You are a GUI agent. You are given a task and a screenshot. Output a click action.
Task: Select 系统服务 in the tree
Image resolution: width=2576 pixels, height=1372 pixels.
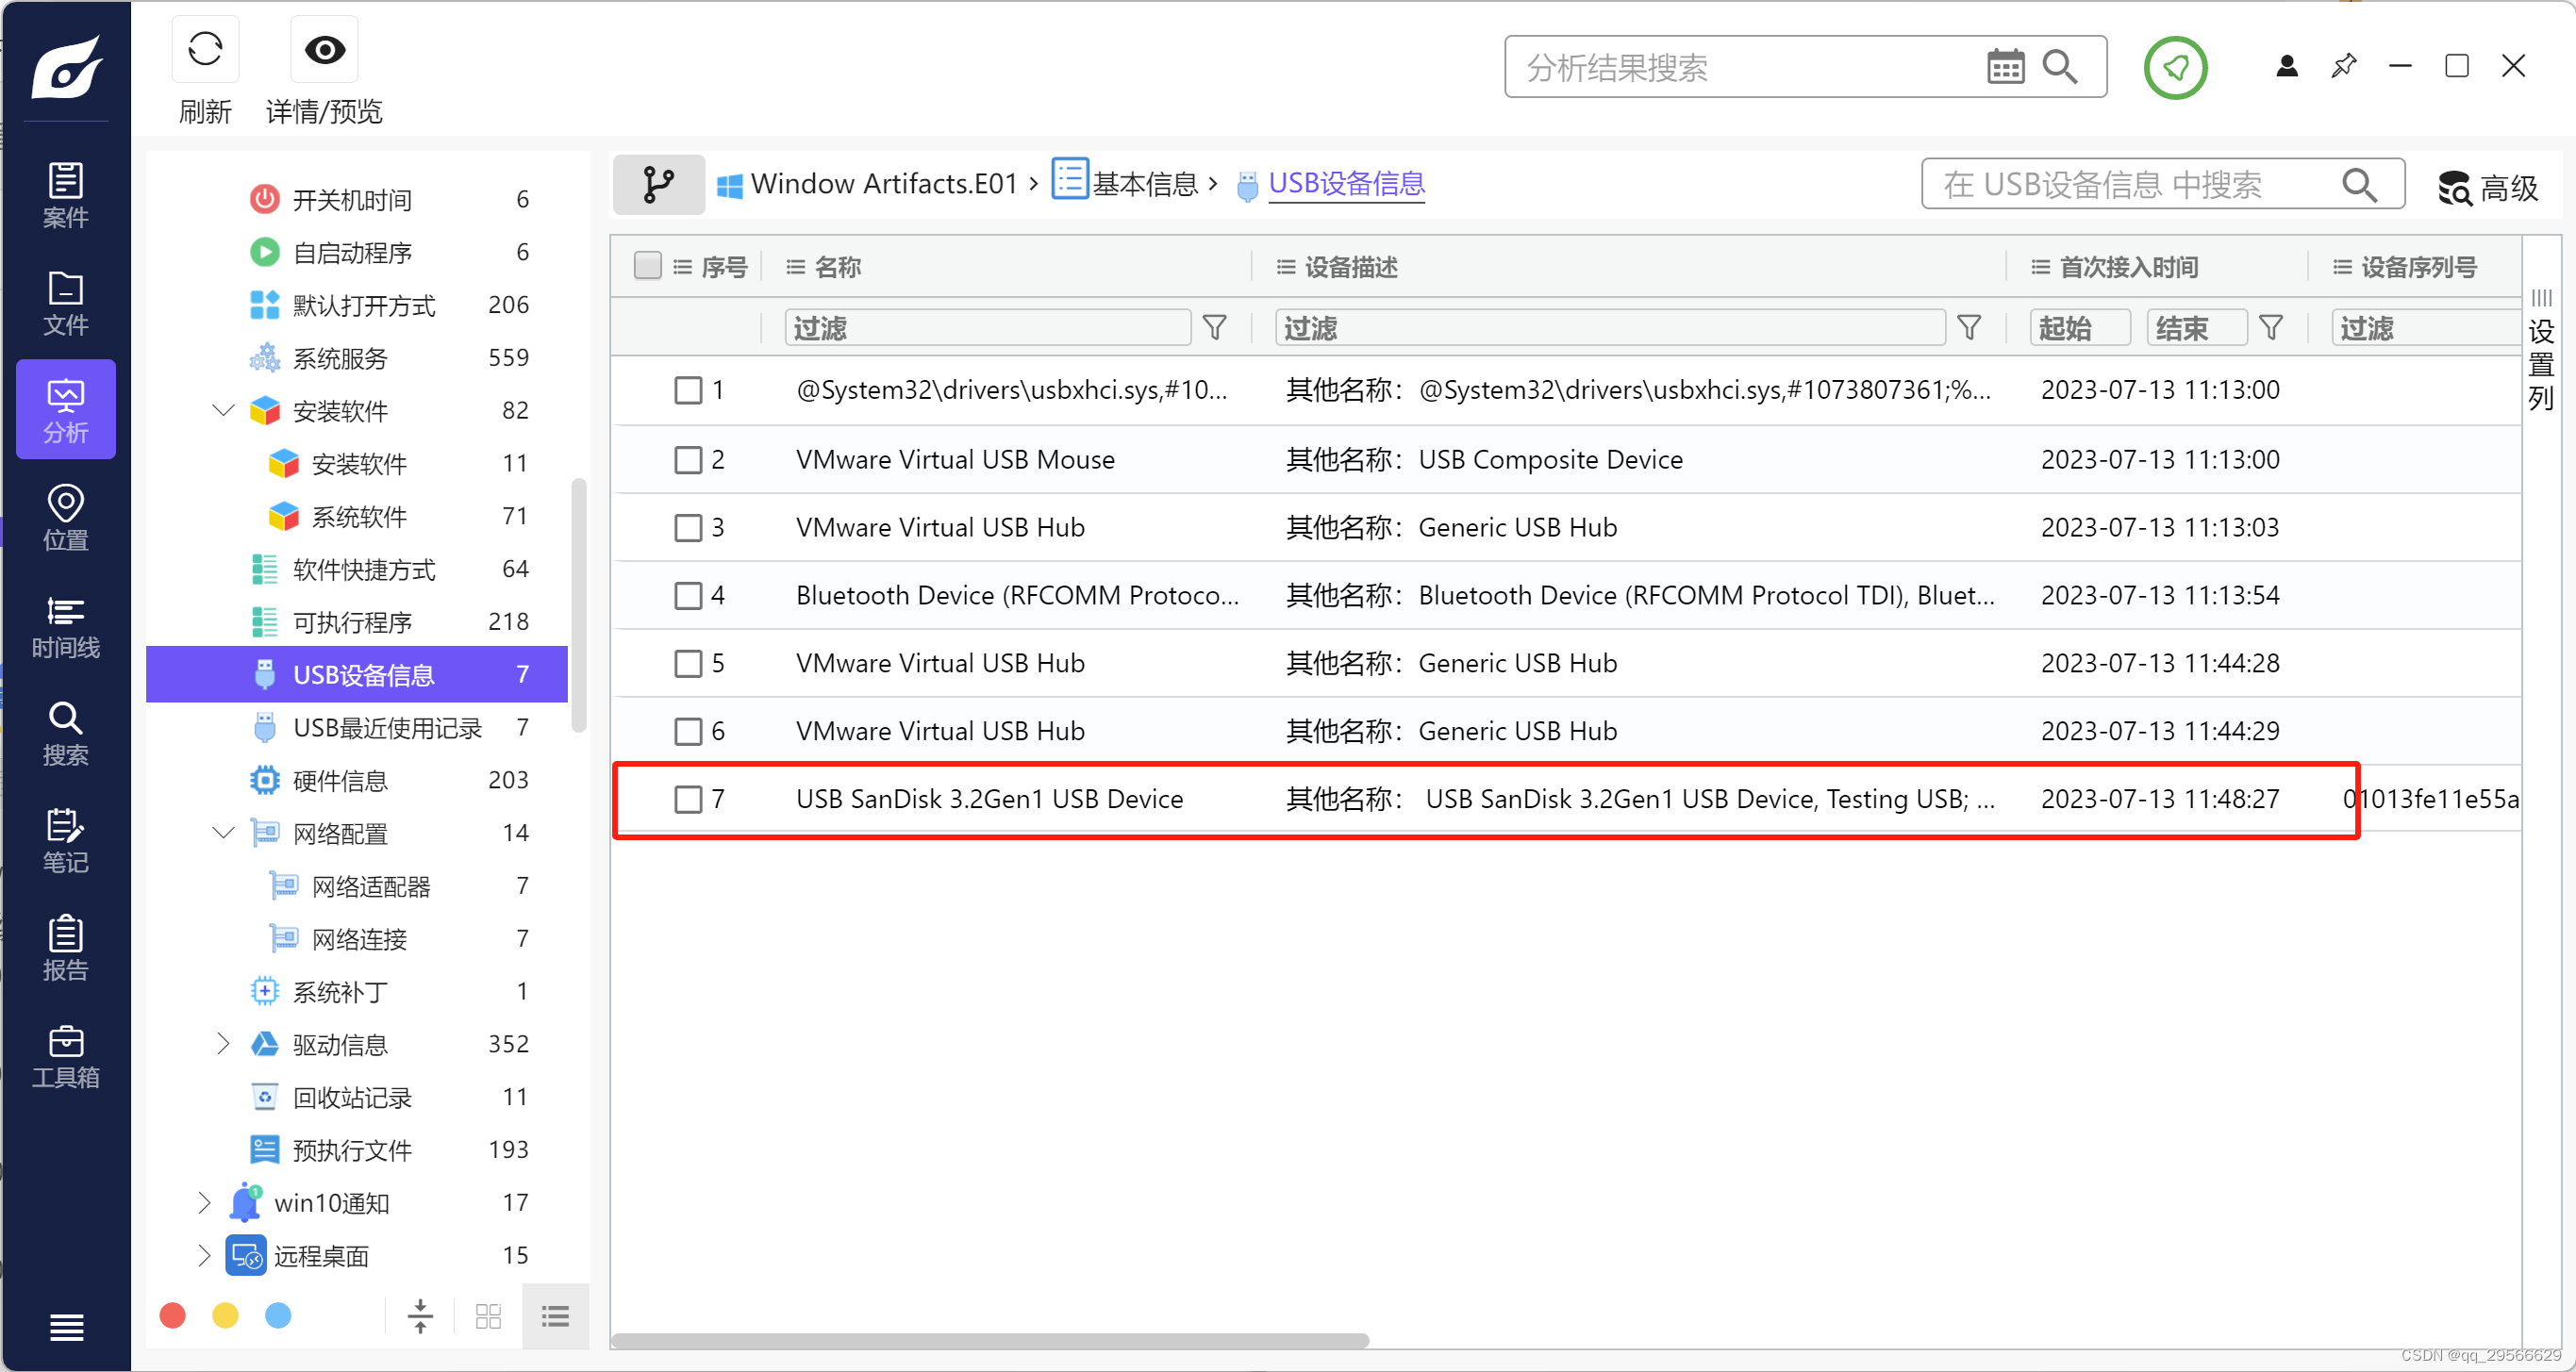click(x=357, y=358)
